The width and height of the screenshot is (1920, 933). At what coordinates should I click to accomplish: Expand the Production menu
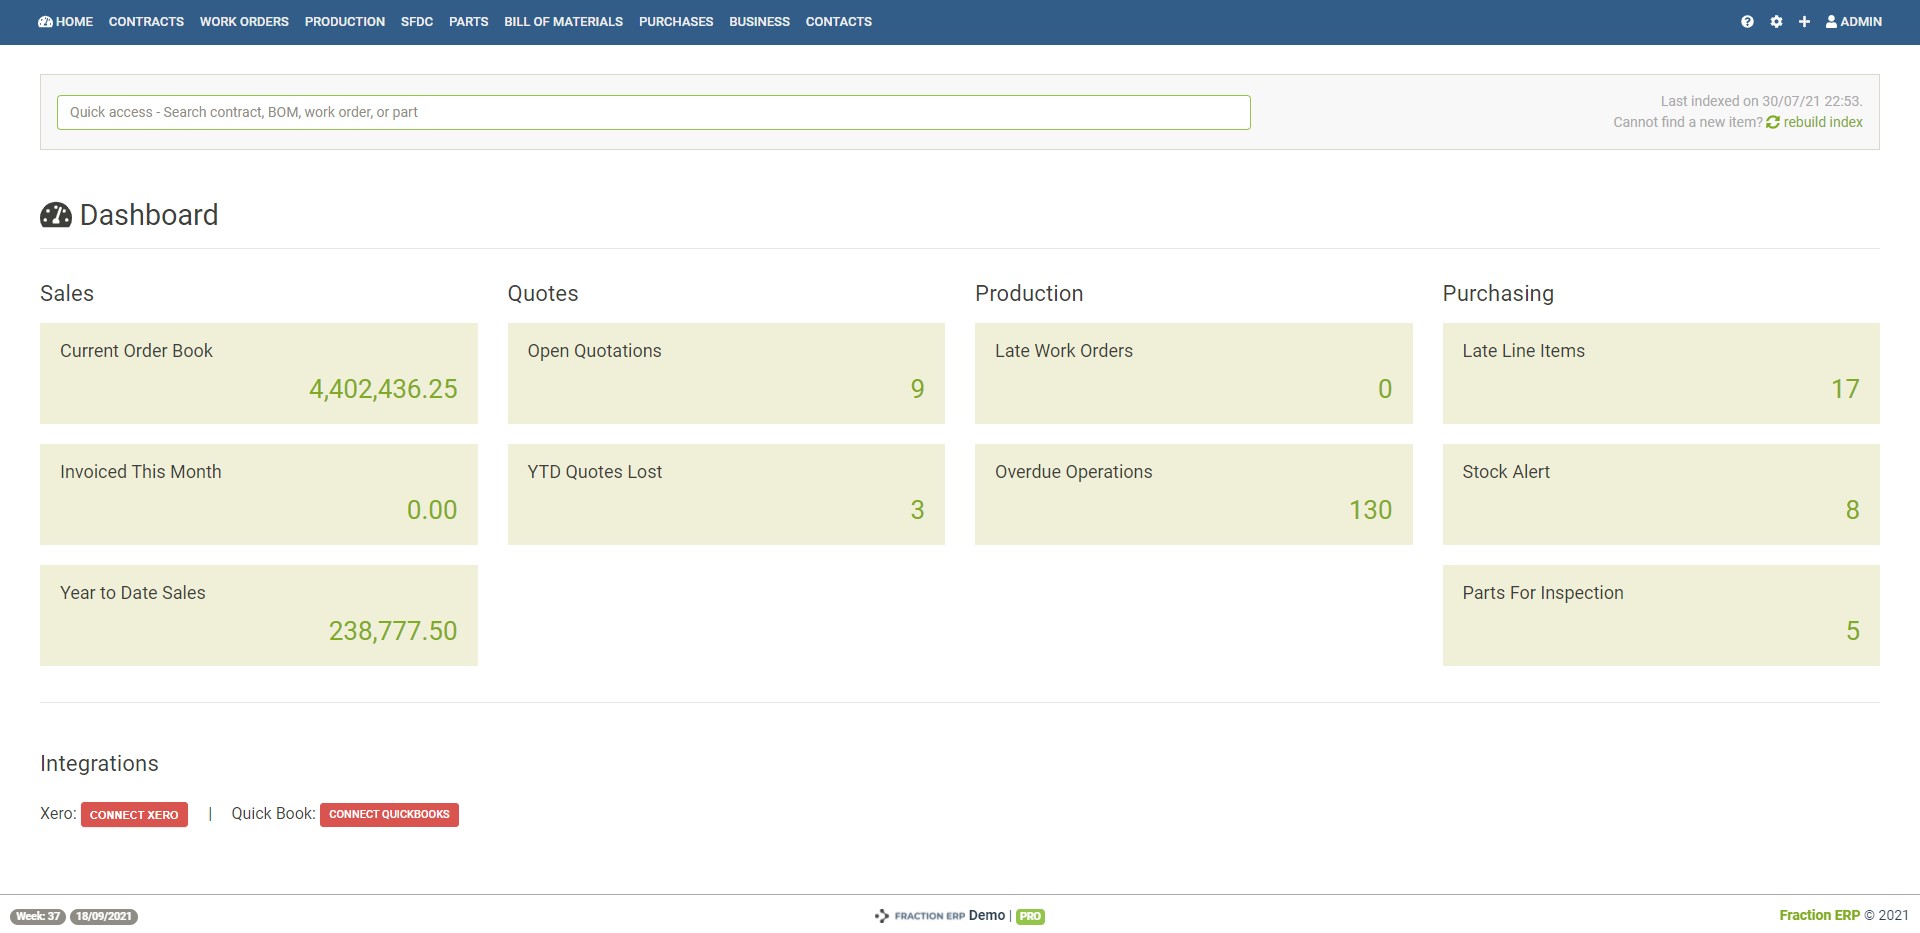point(344,22)
